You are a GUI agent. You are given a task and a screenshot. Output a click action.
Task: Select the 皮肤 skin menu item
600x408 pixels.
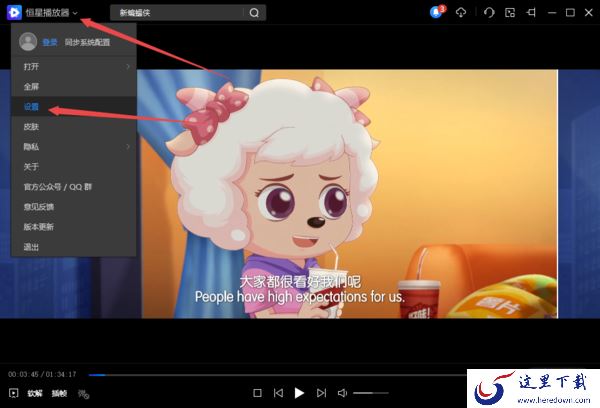tap(74, 127)
